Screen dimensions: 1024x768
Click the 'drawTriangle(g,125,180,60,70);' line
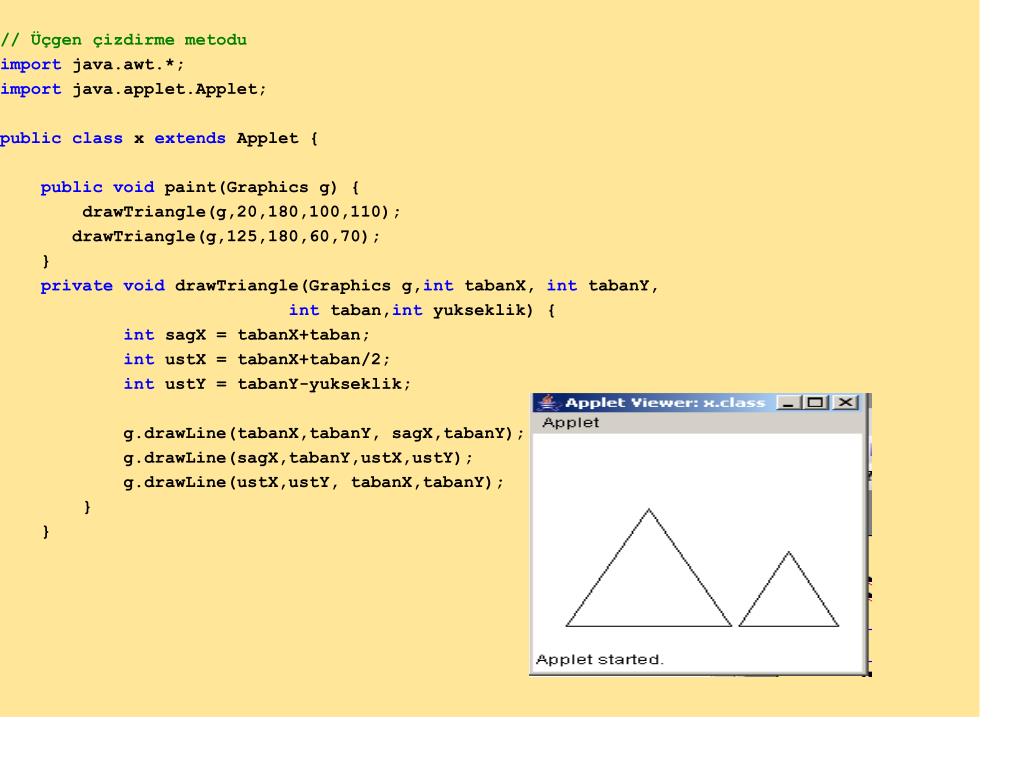[x=225, y=236]
